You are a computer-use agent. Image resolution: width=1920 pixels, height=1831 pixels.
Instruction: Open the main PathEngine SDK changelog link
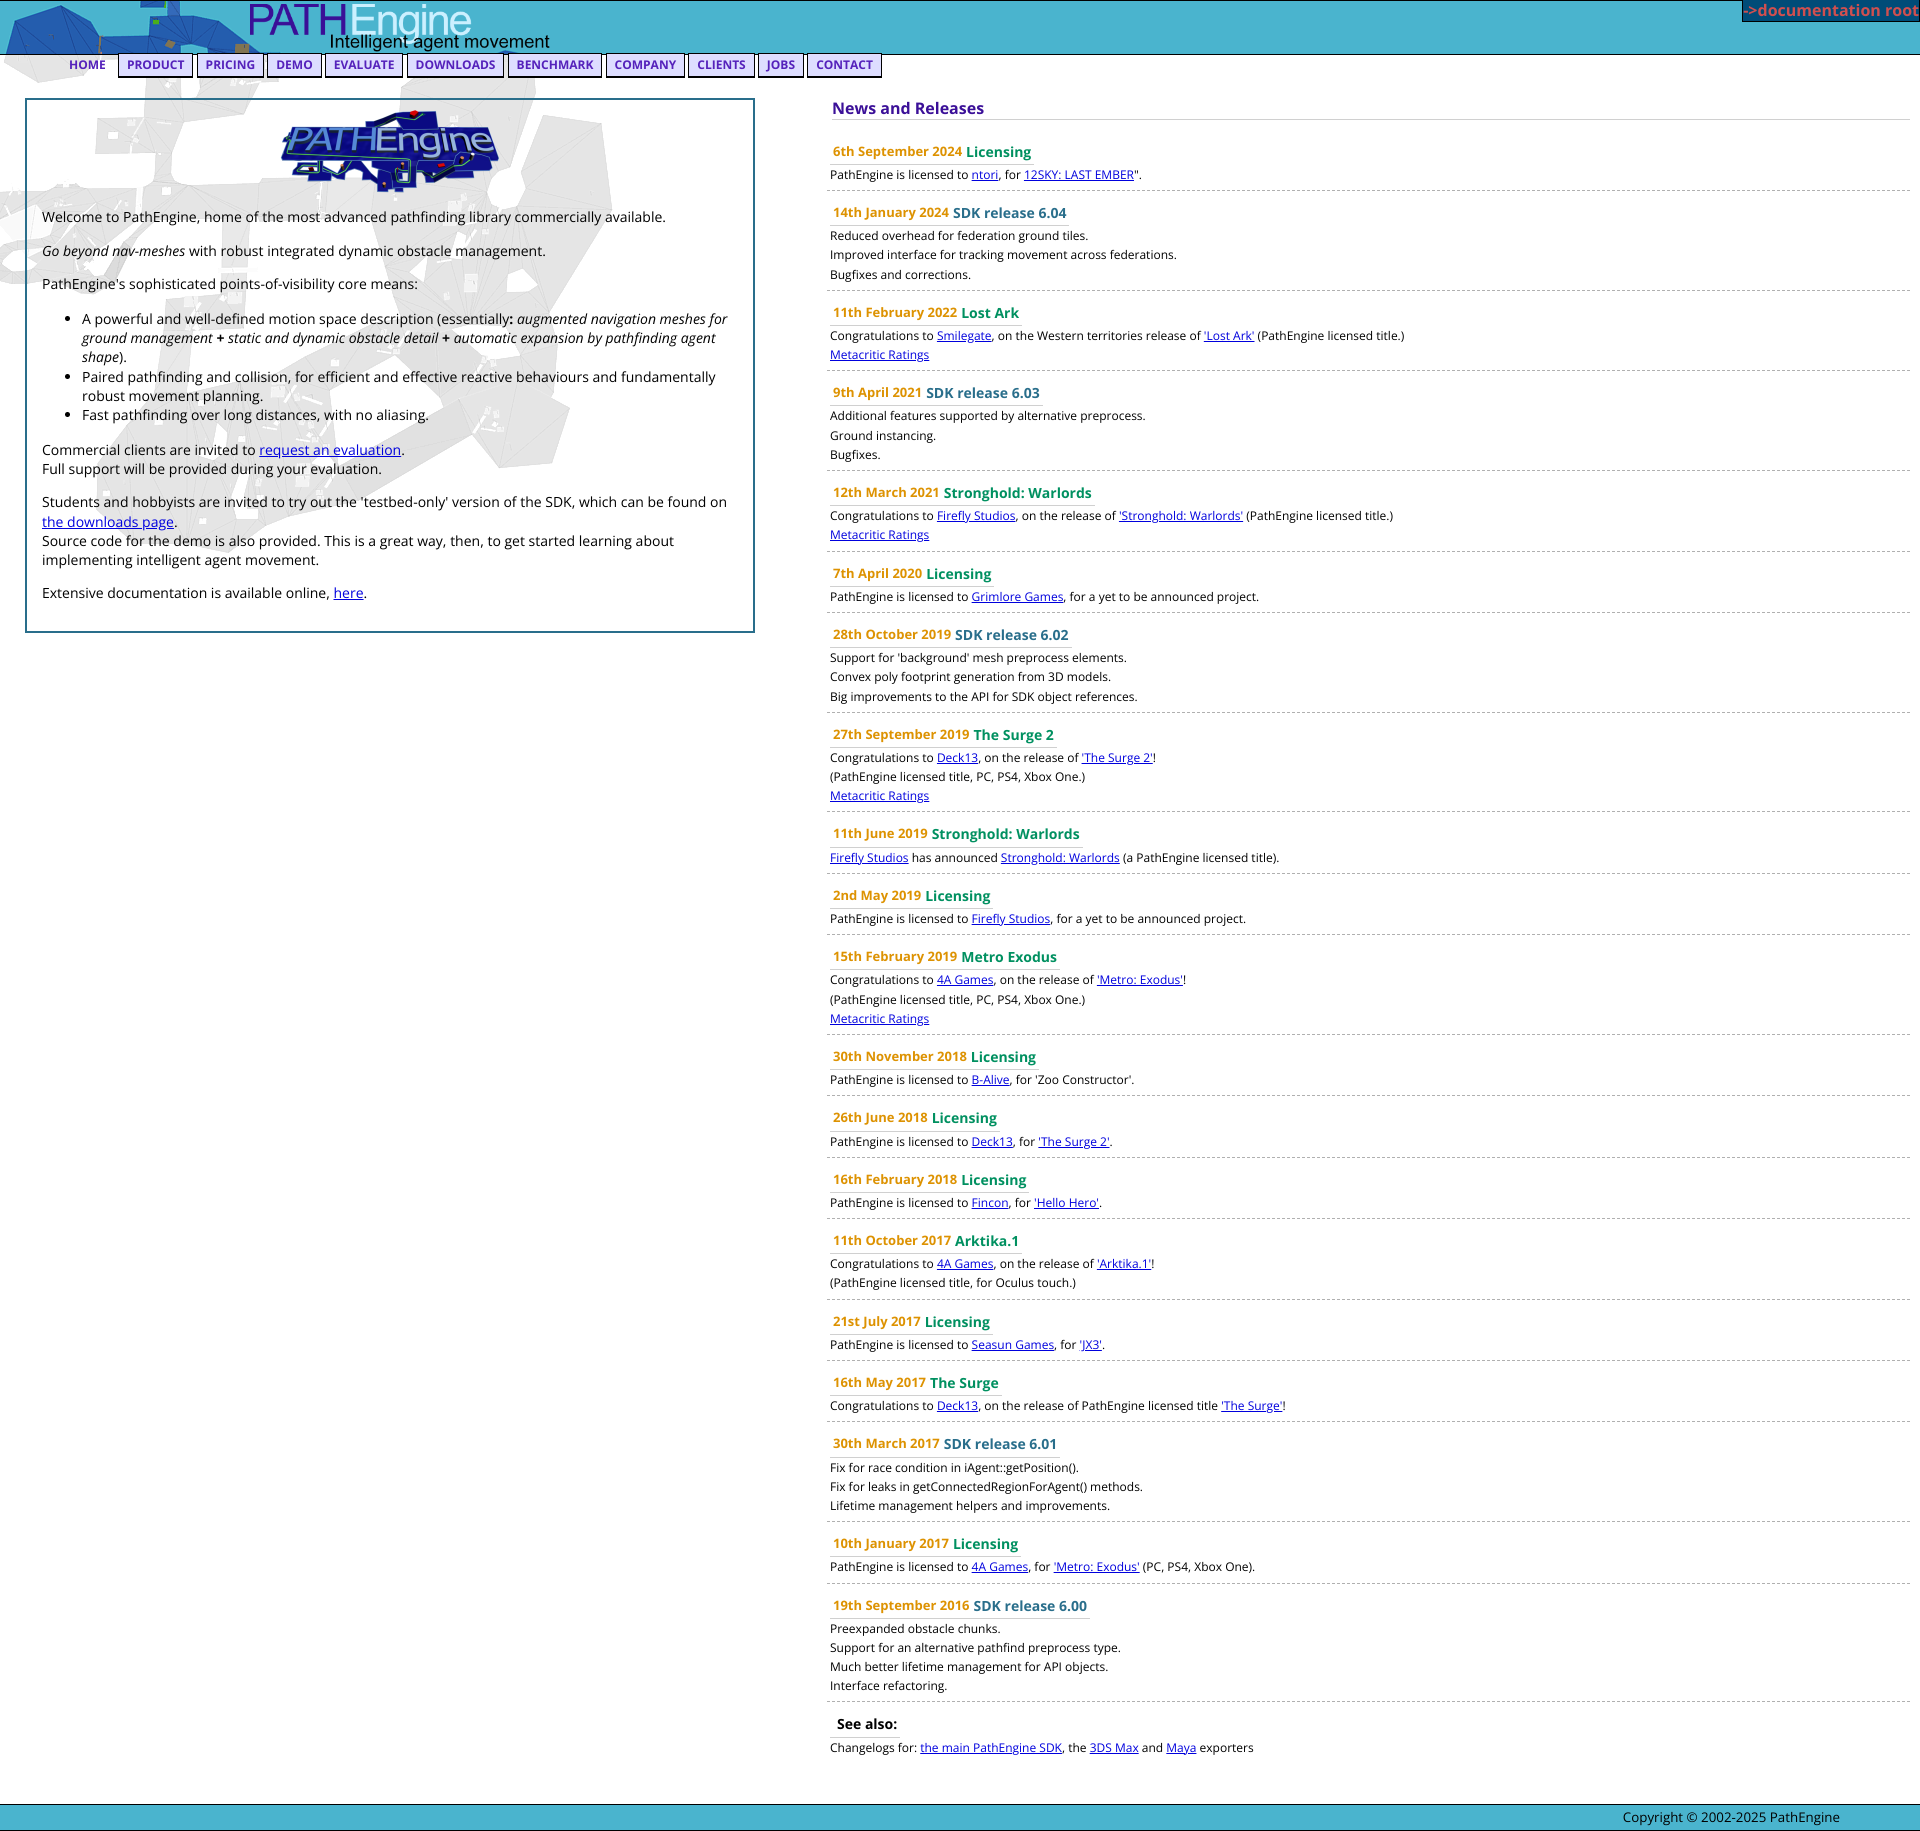pyautogui.click(x=991, y=1748)
